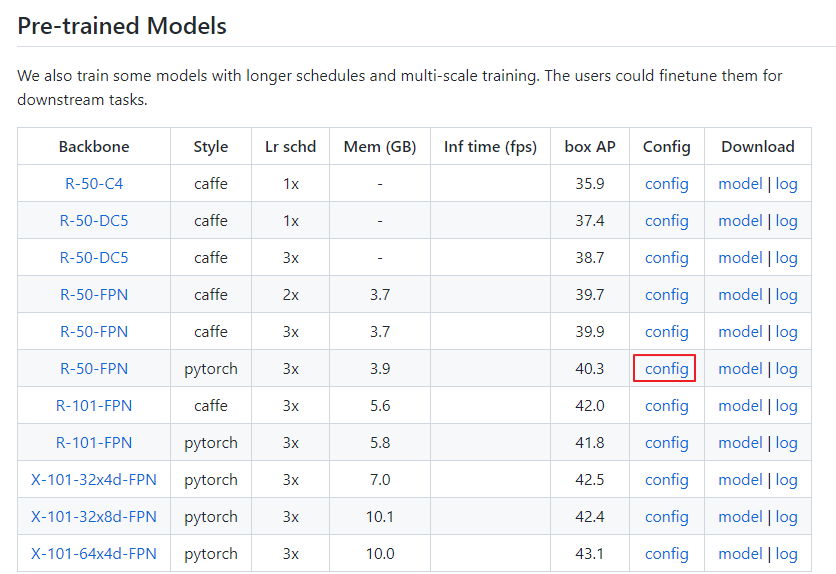Click the Style column header
The width and height of the screenshot is (836, 574).
[x=211, y=147]
